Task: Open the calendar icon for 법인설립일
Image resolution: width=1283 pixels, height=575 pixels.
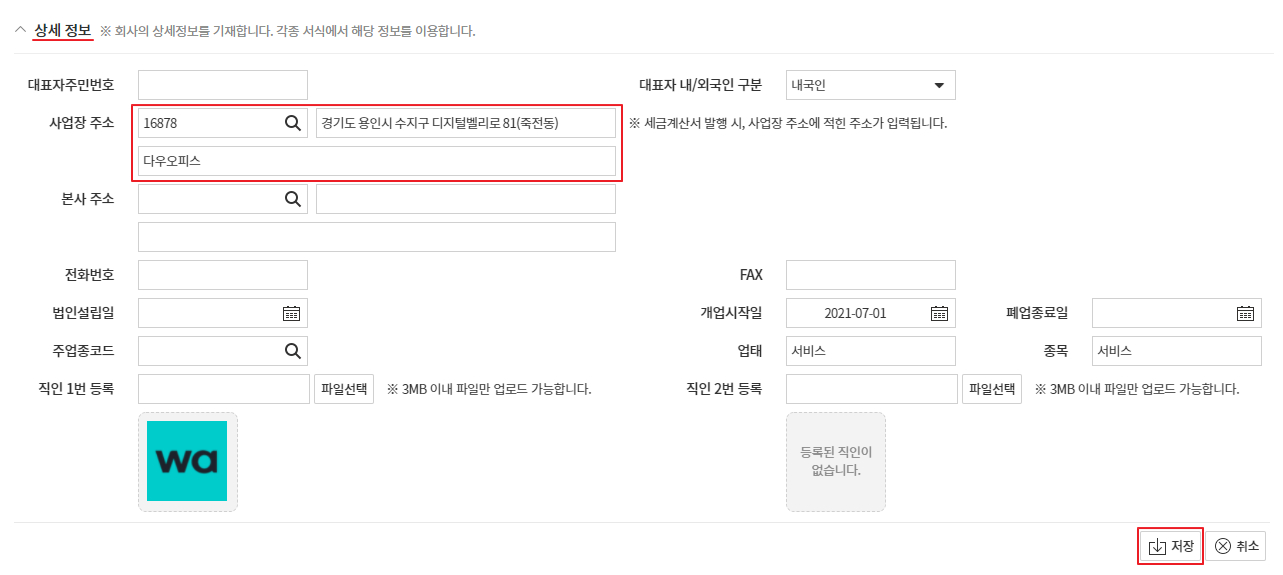Action: (x=291, y=313)
